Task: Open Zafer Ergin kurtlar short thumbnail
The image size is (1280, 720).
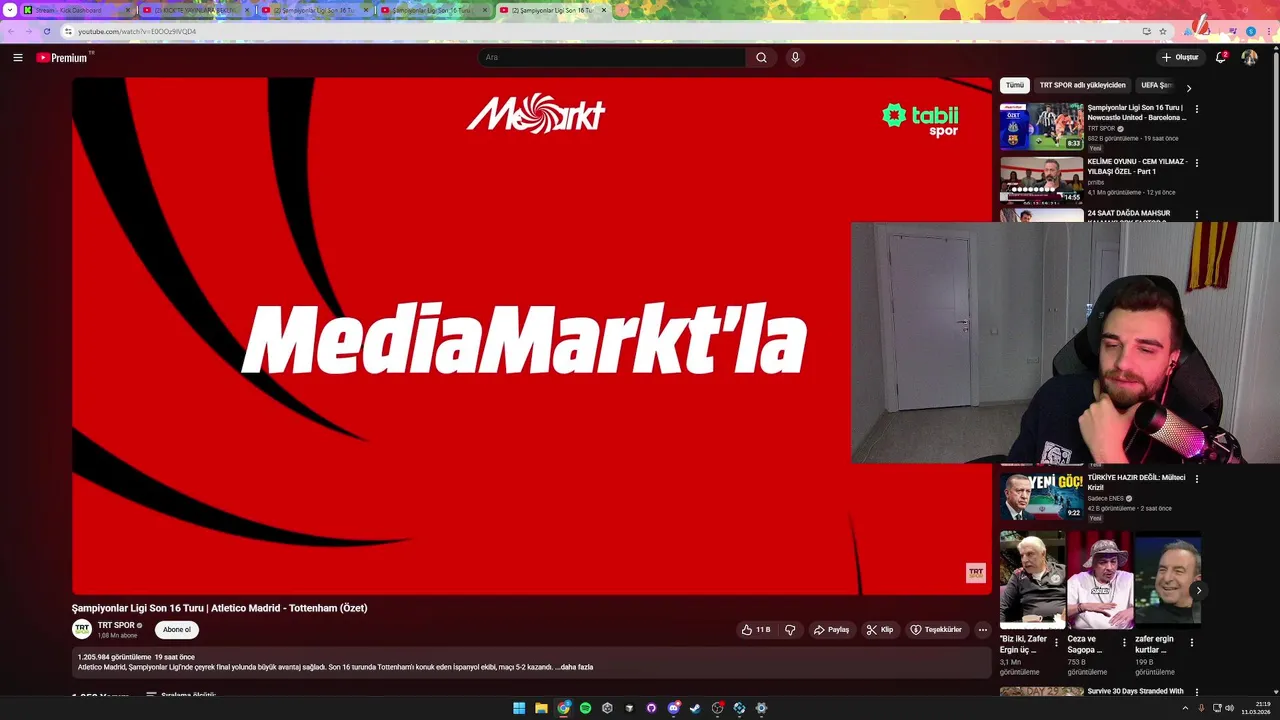Action: (1167, 580)
